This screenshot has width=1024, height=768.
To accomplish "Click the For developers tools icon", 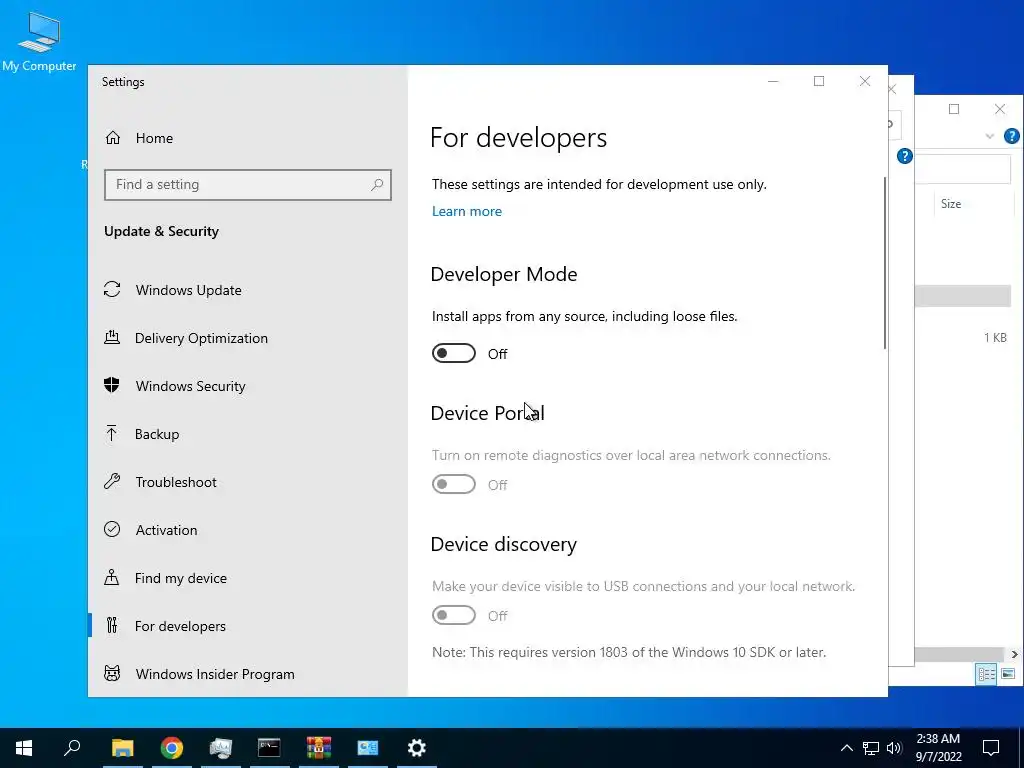I will [x=112, y=626].
